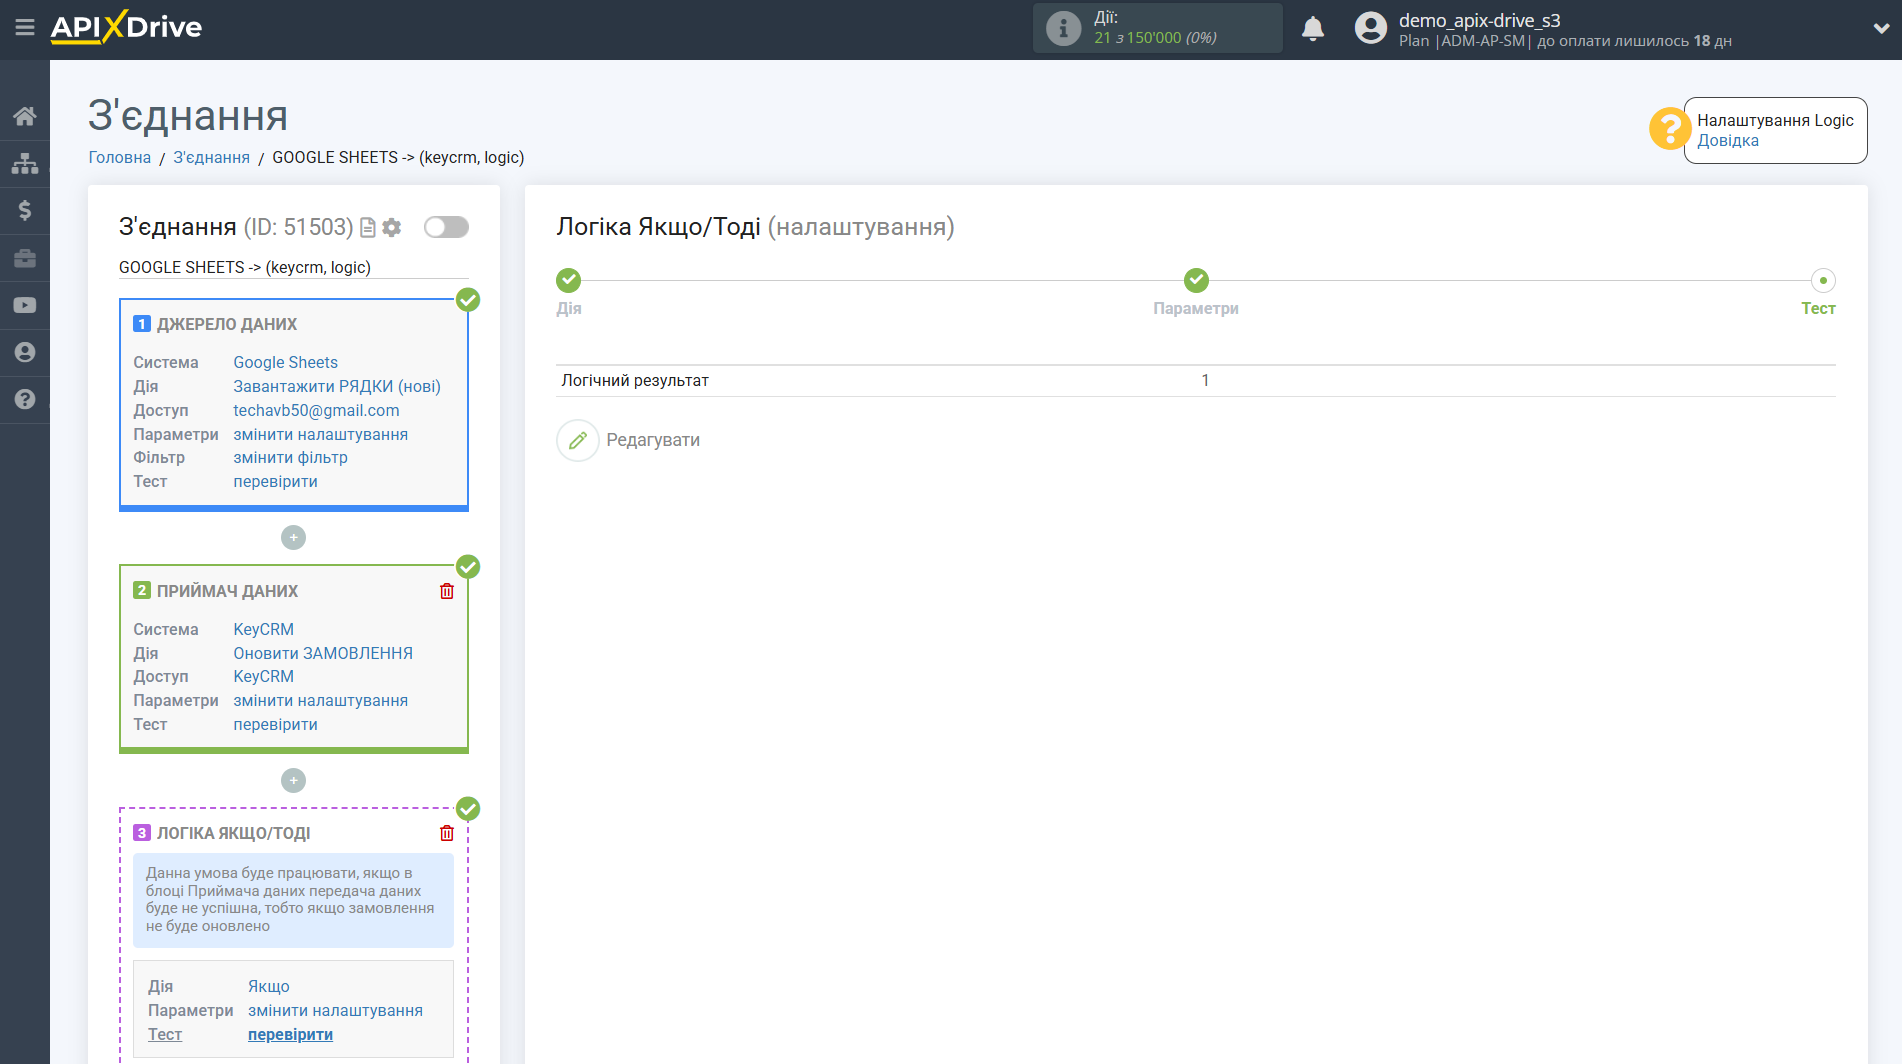The width and height of the screenshot is (1902, 1064).
Task: Click the Редагувати label
Action: [653, 440]
